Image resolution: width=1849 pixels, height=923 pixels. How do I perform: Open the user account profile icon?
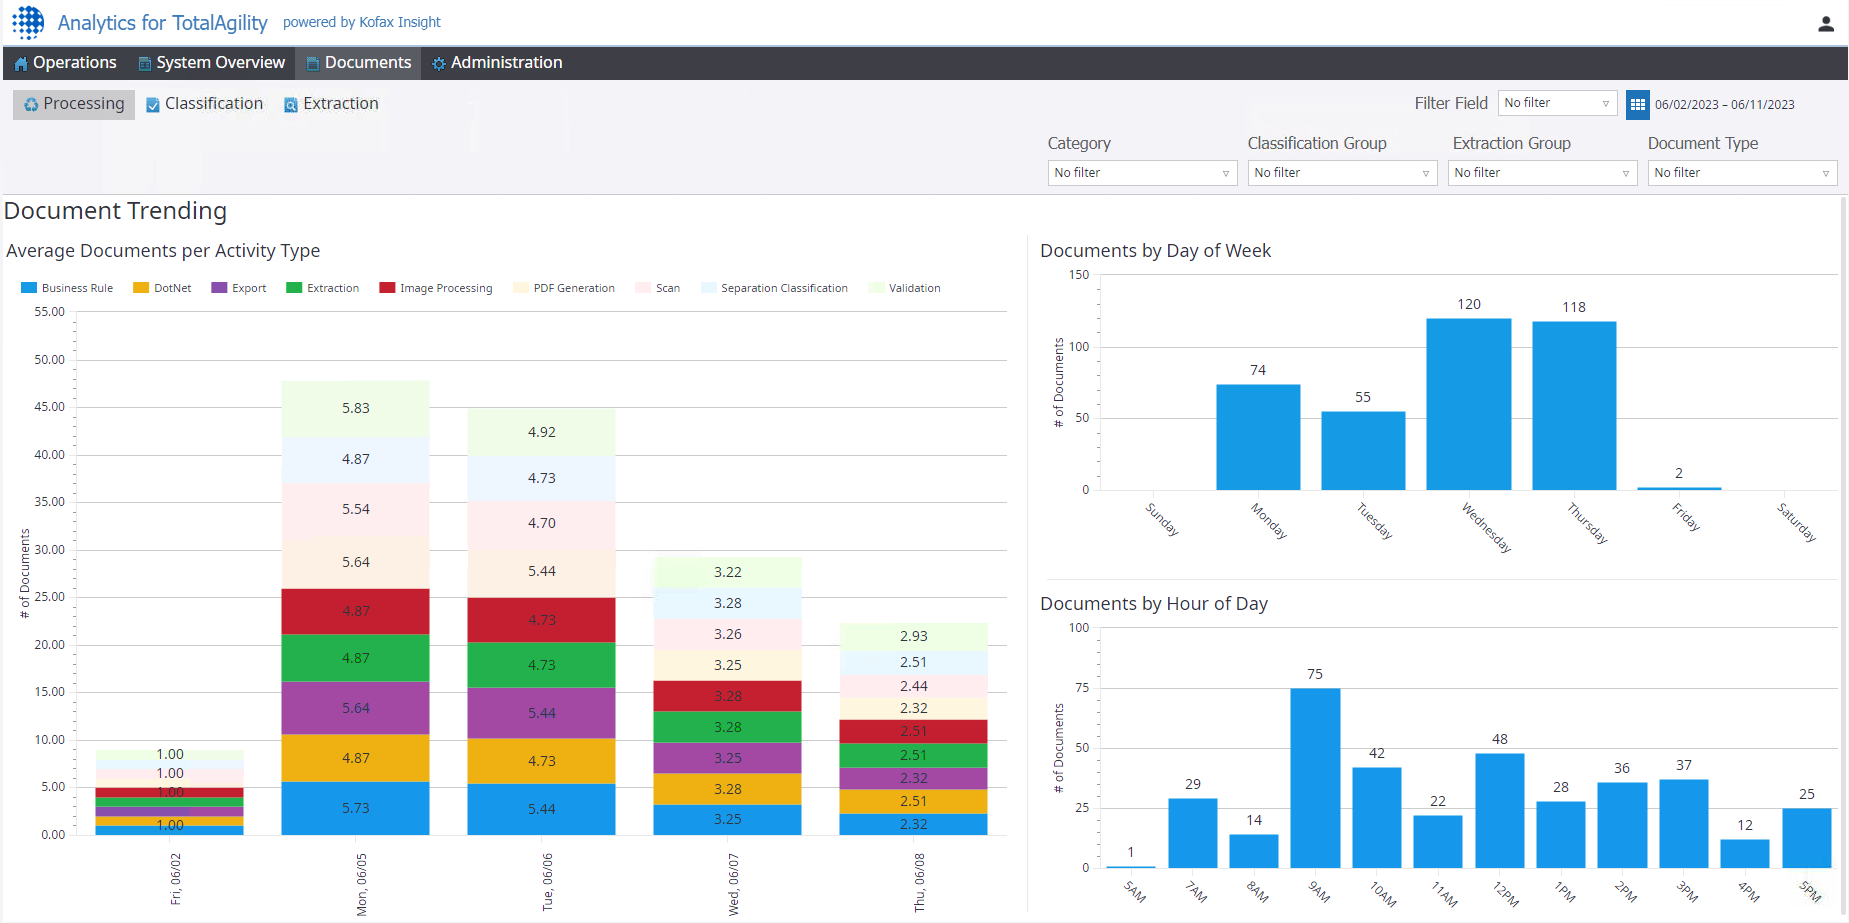(x=1825, y=24)
